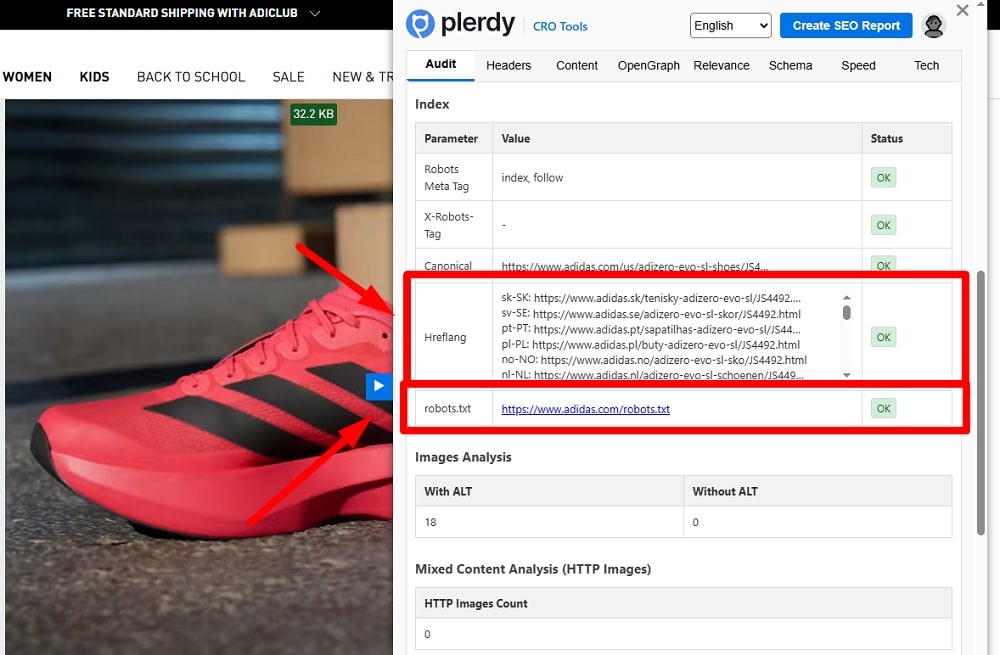The image size is (1000, 655).
Task: Click the page scrollbar up arrow
Action: coord(980,6)
